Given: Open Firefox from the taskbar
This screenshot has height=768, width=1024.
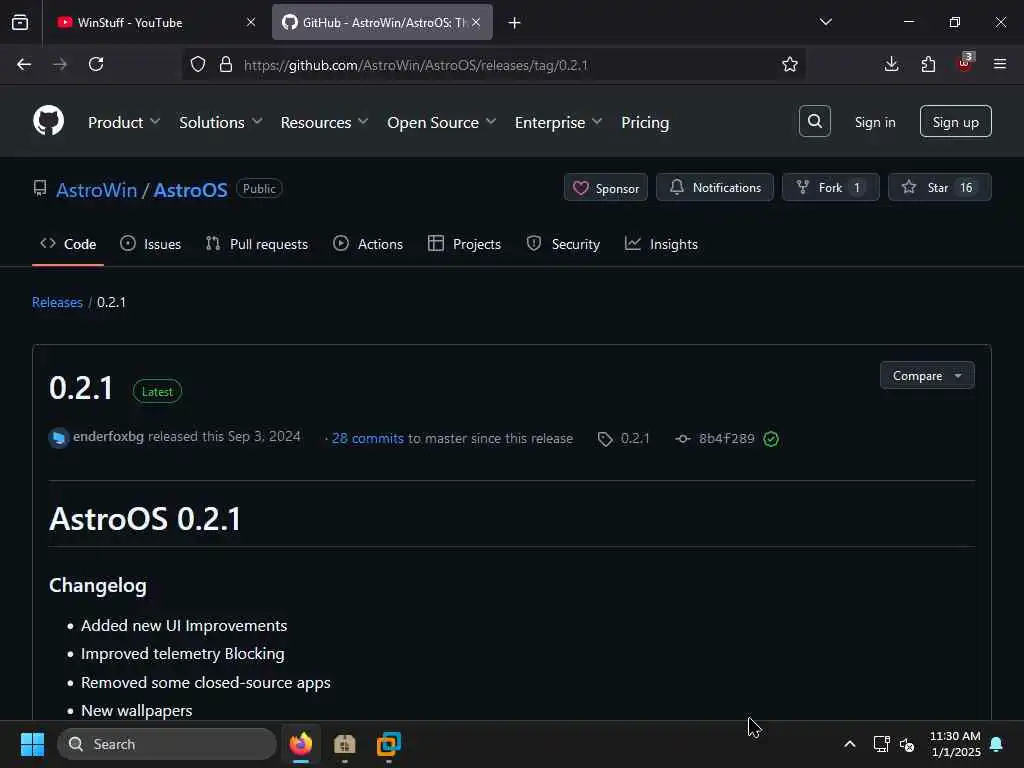Looking at the screenshot, I should [x=301, y=744].
